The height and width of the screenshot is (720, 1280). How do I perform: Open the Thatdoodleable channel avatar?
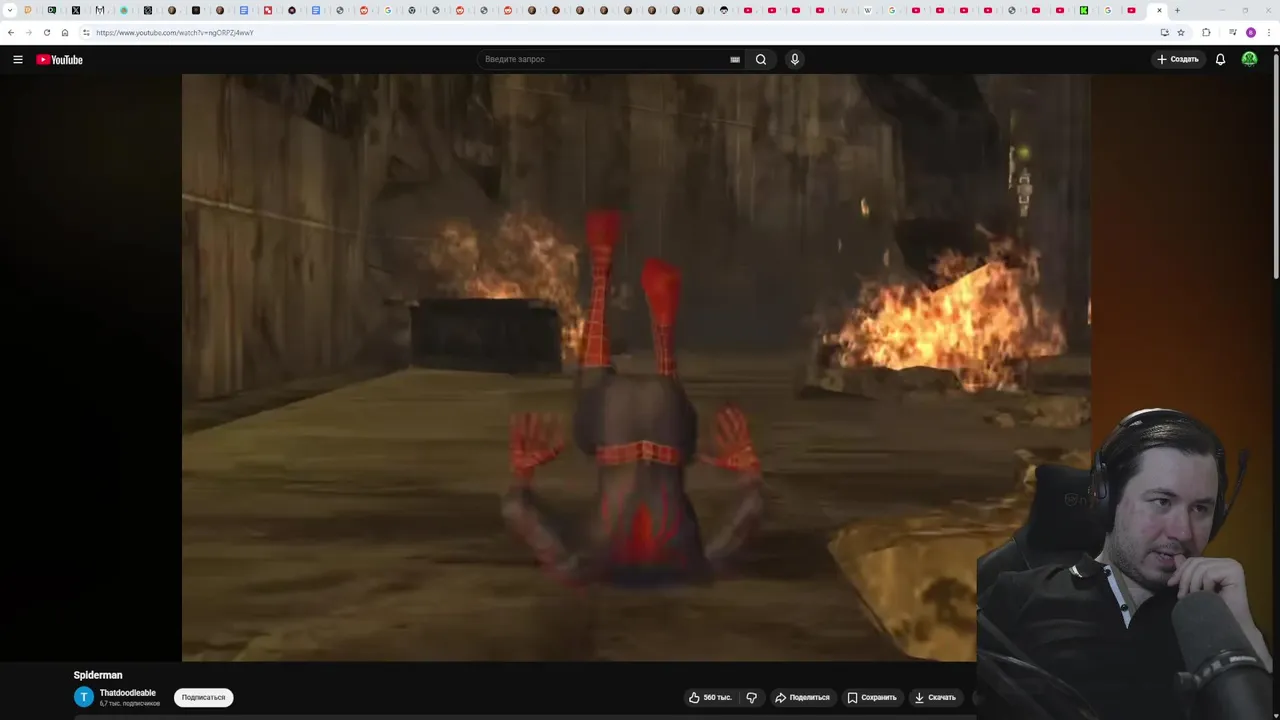pos(84,697)
